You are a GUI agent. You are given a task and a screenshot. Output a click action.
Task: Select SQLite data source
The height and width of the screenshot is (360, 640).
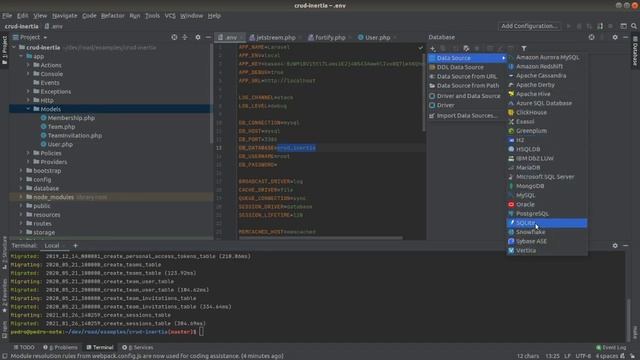tap(547, 223)
